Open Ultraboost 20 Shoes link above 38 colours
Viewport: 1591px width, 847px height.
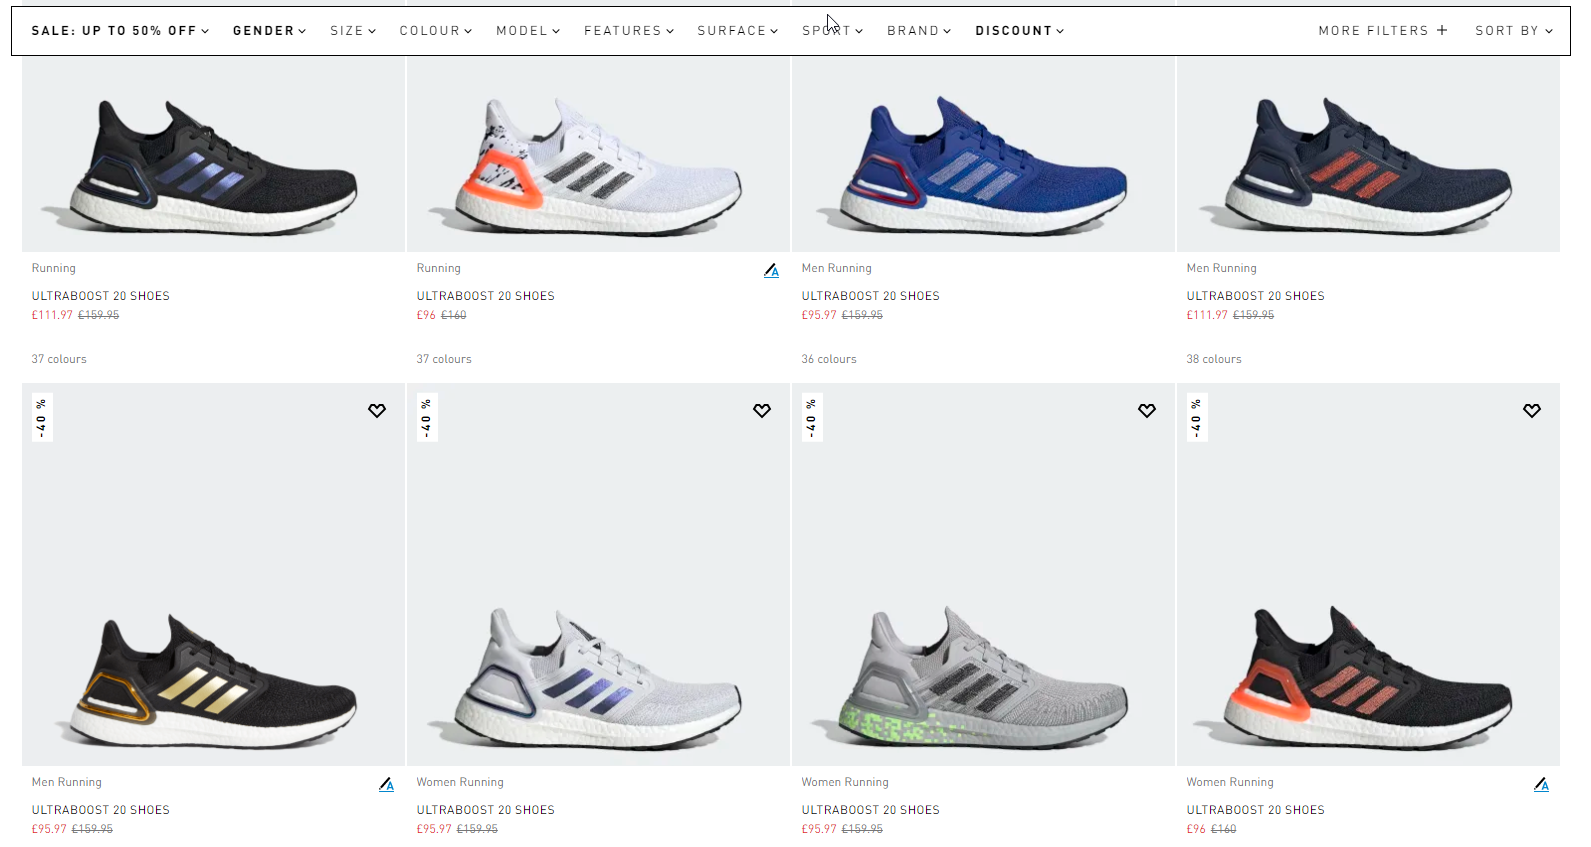pos(1256,296)
